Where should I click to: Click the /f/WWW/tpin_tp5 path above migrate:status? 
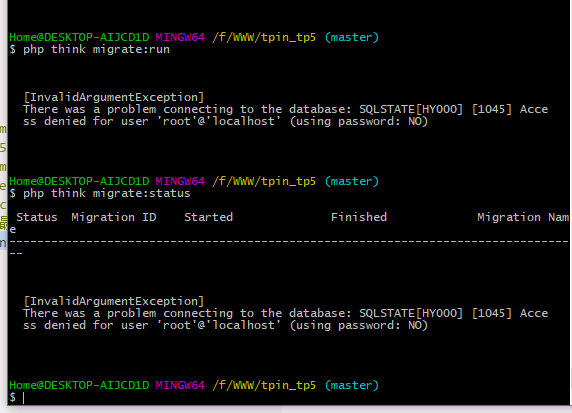point(264,181)
